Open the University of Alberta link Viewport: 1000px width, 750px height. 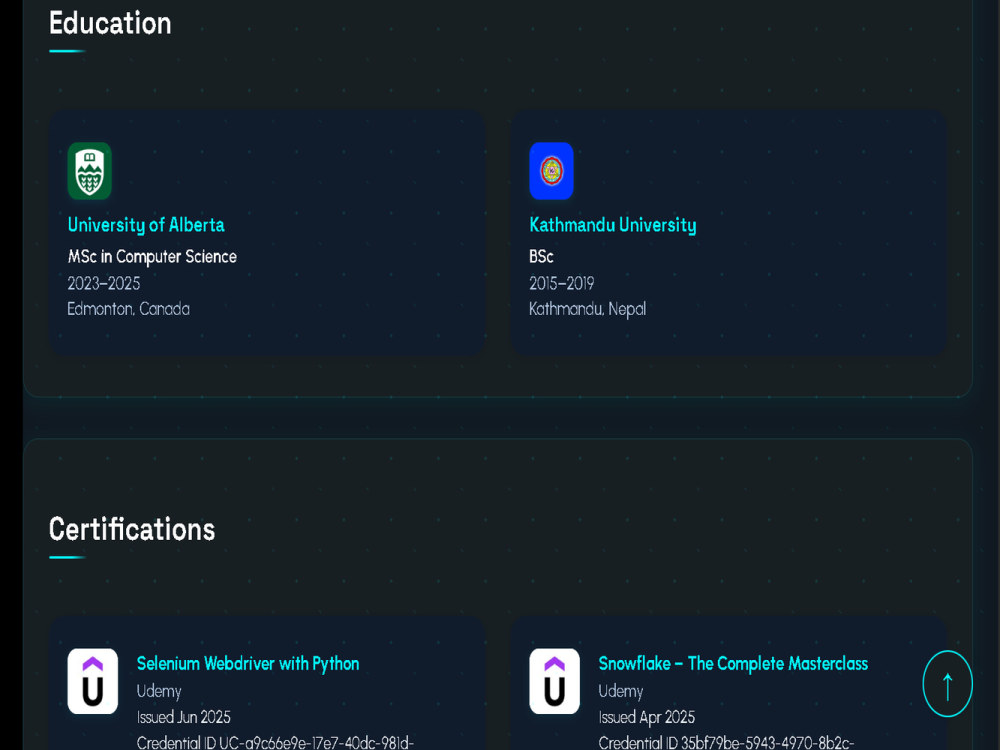146,225
